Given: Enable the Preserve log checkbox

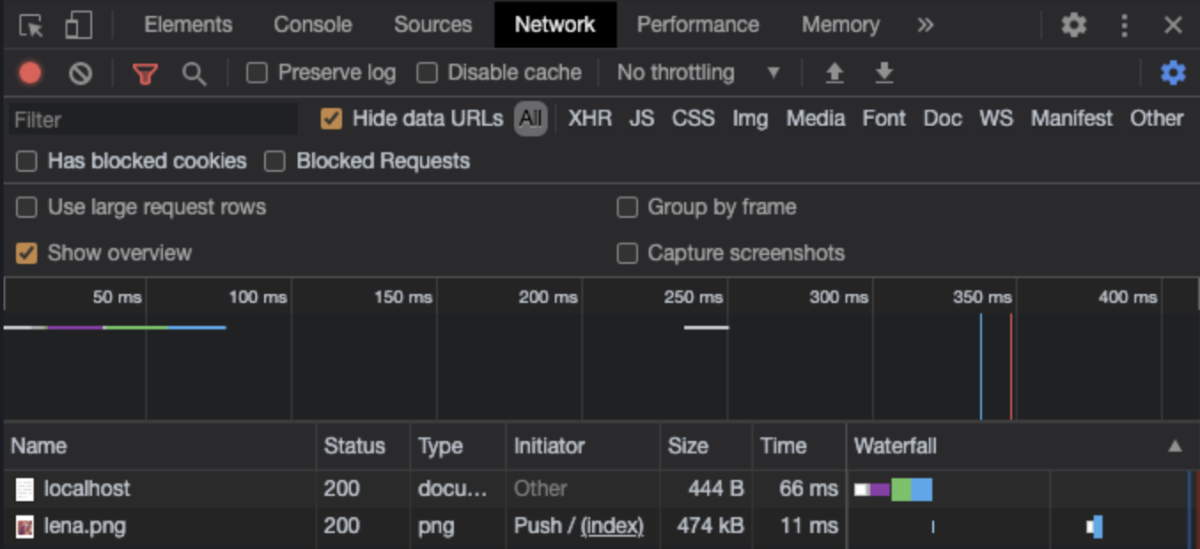Looking at the screenshot, I should (x=257, y=73).
